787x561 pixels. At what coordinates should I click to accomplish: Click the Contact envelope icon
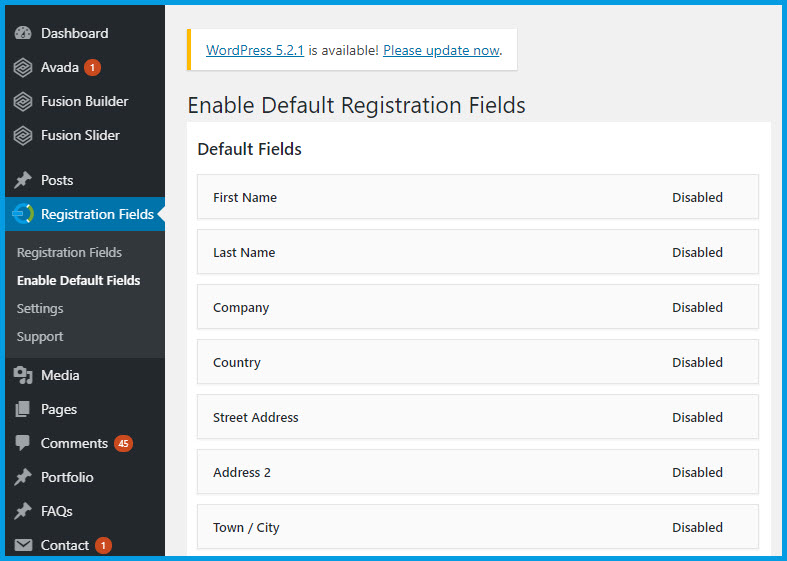23,545
